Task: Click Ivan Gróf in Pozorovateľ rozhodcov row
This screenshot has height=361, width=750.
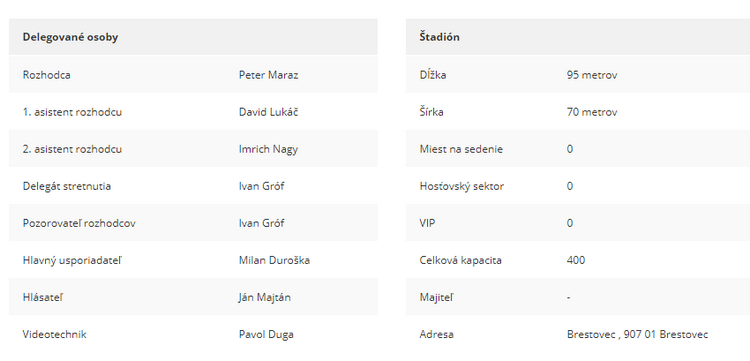Action: pyautogui.click(x=261, y=223)
